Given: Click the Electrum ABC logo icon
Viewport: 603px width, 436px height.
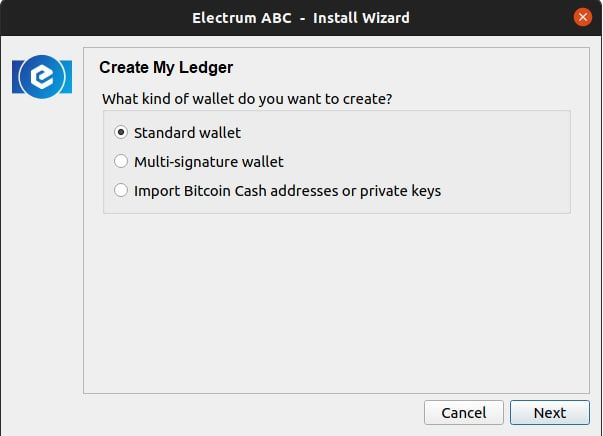Looking at the screenshot, I should (42, 77).
